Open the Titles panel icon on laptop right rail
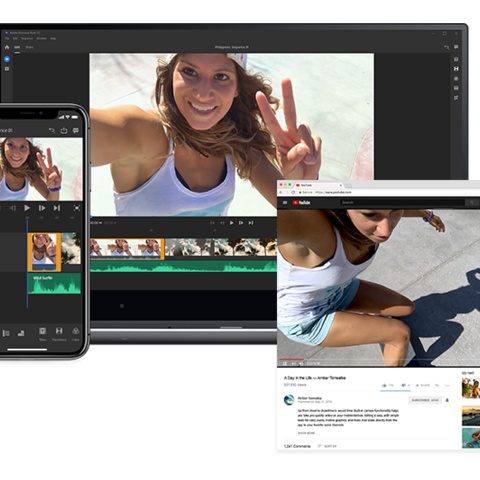 coord(456,59)
